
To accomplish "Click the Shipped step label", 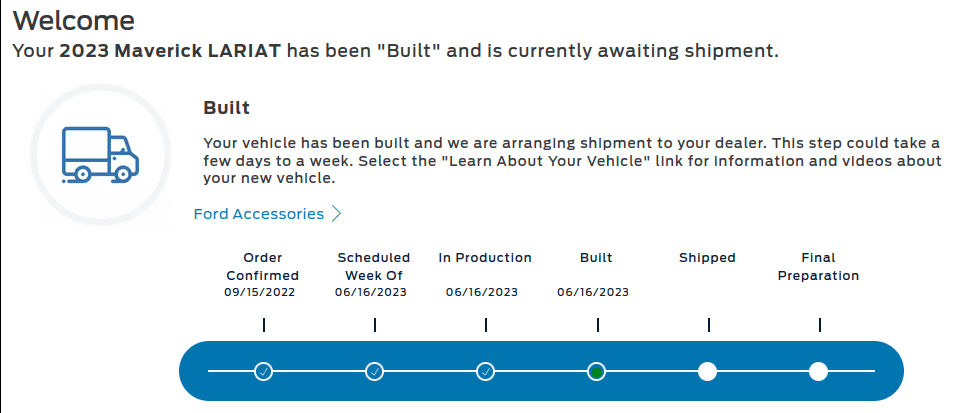I will tap(707, 258).
